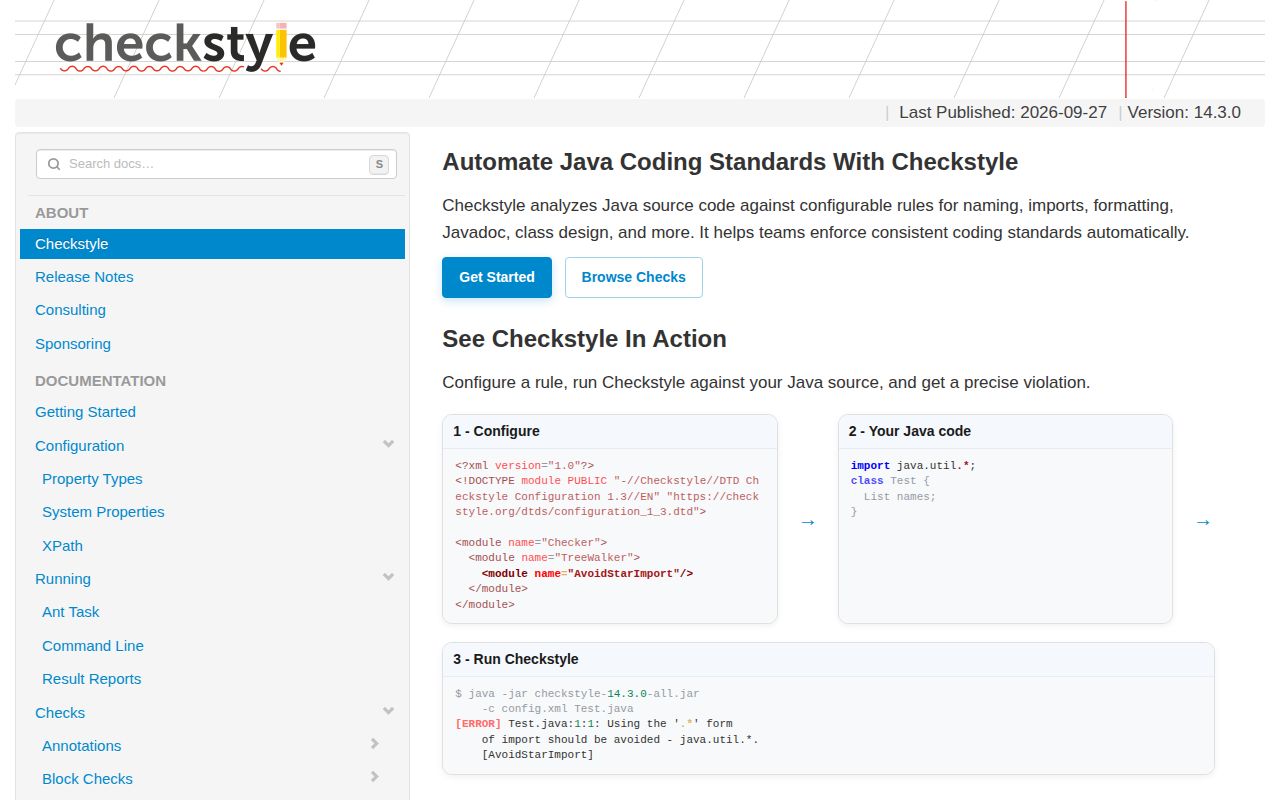Select Checkstyle in the sidebar
This screenshot has height=800, width=1280.
212,244
